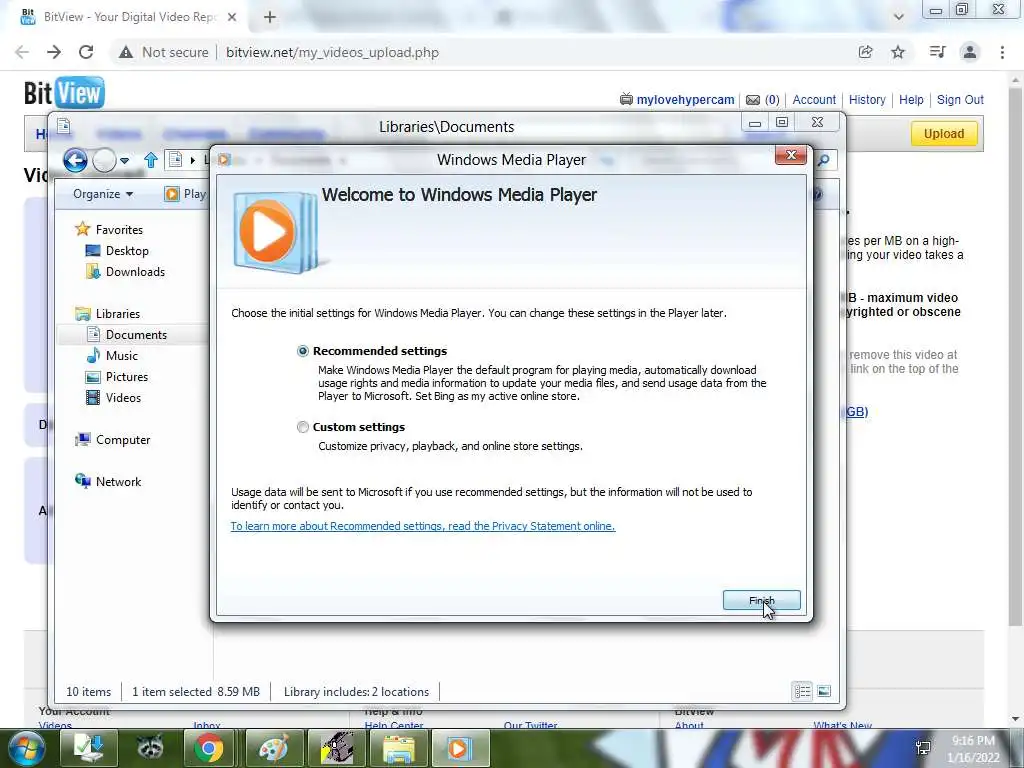This screenshot has width=1024, height=768.
Task: Click the bitview.net URL address field
Action: pyautogui.click(x=332, y=52)
